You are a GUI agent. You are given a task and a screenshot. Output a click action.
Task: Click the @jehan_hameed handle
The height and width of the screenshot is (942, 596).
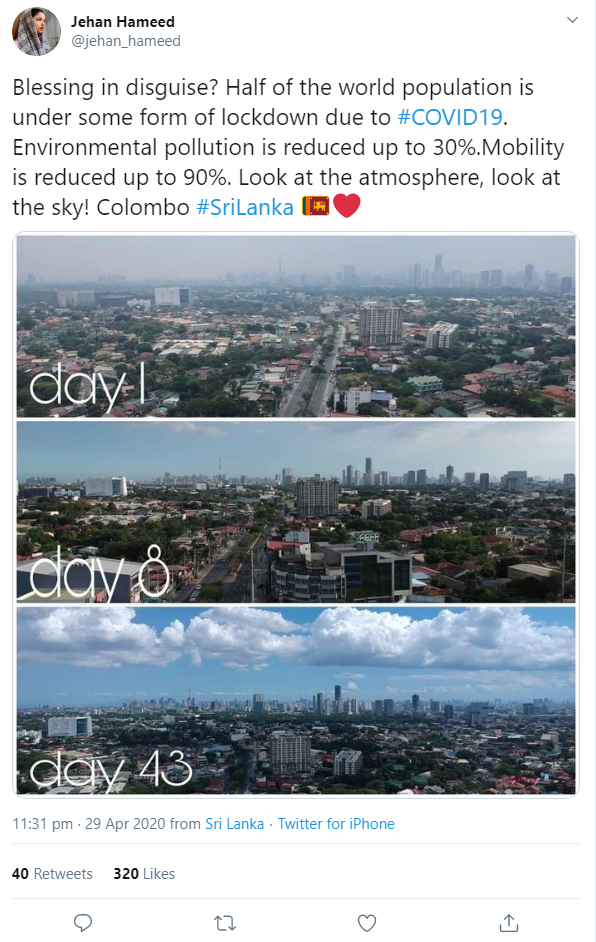click(126, 41)
